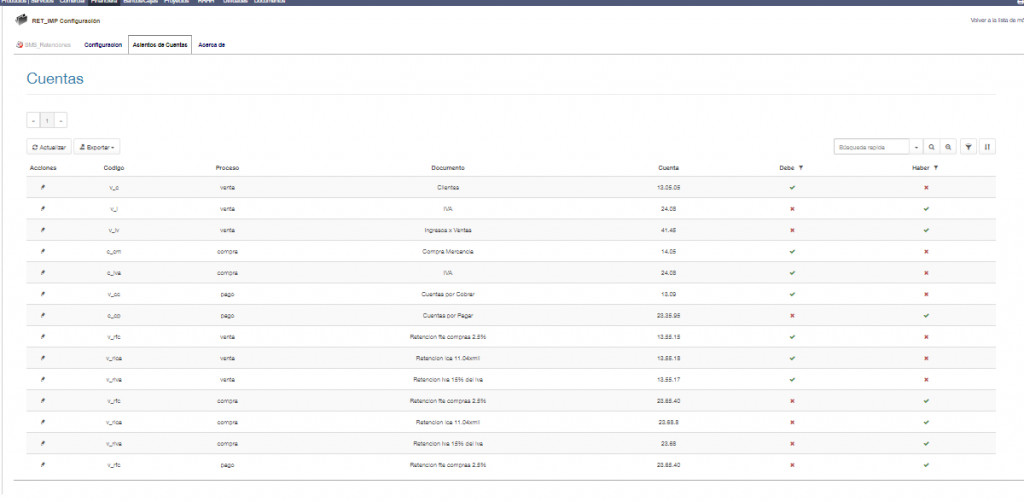This screenshot has height=502, width=1024.
Task: Open advanced search zoom icon
Action: coord(946,148)
